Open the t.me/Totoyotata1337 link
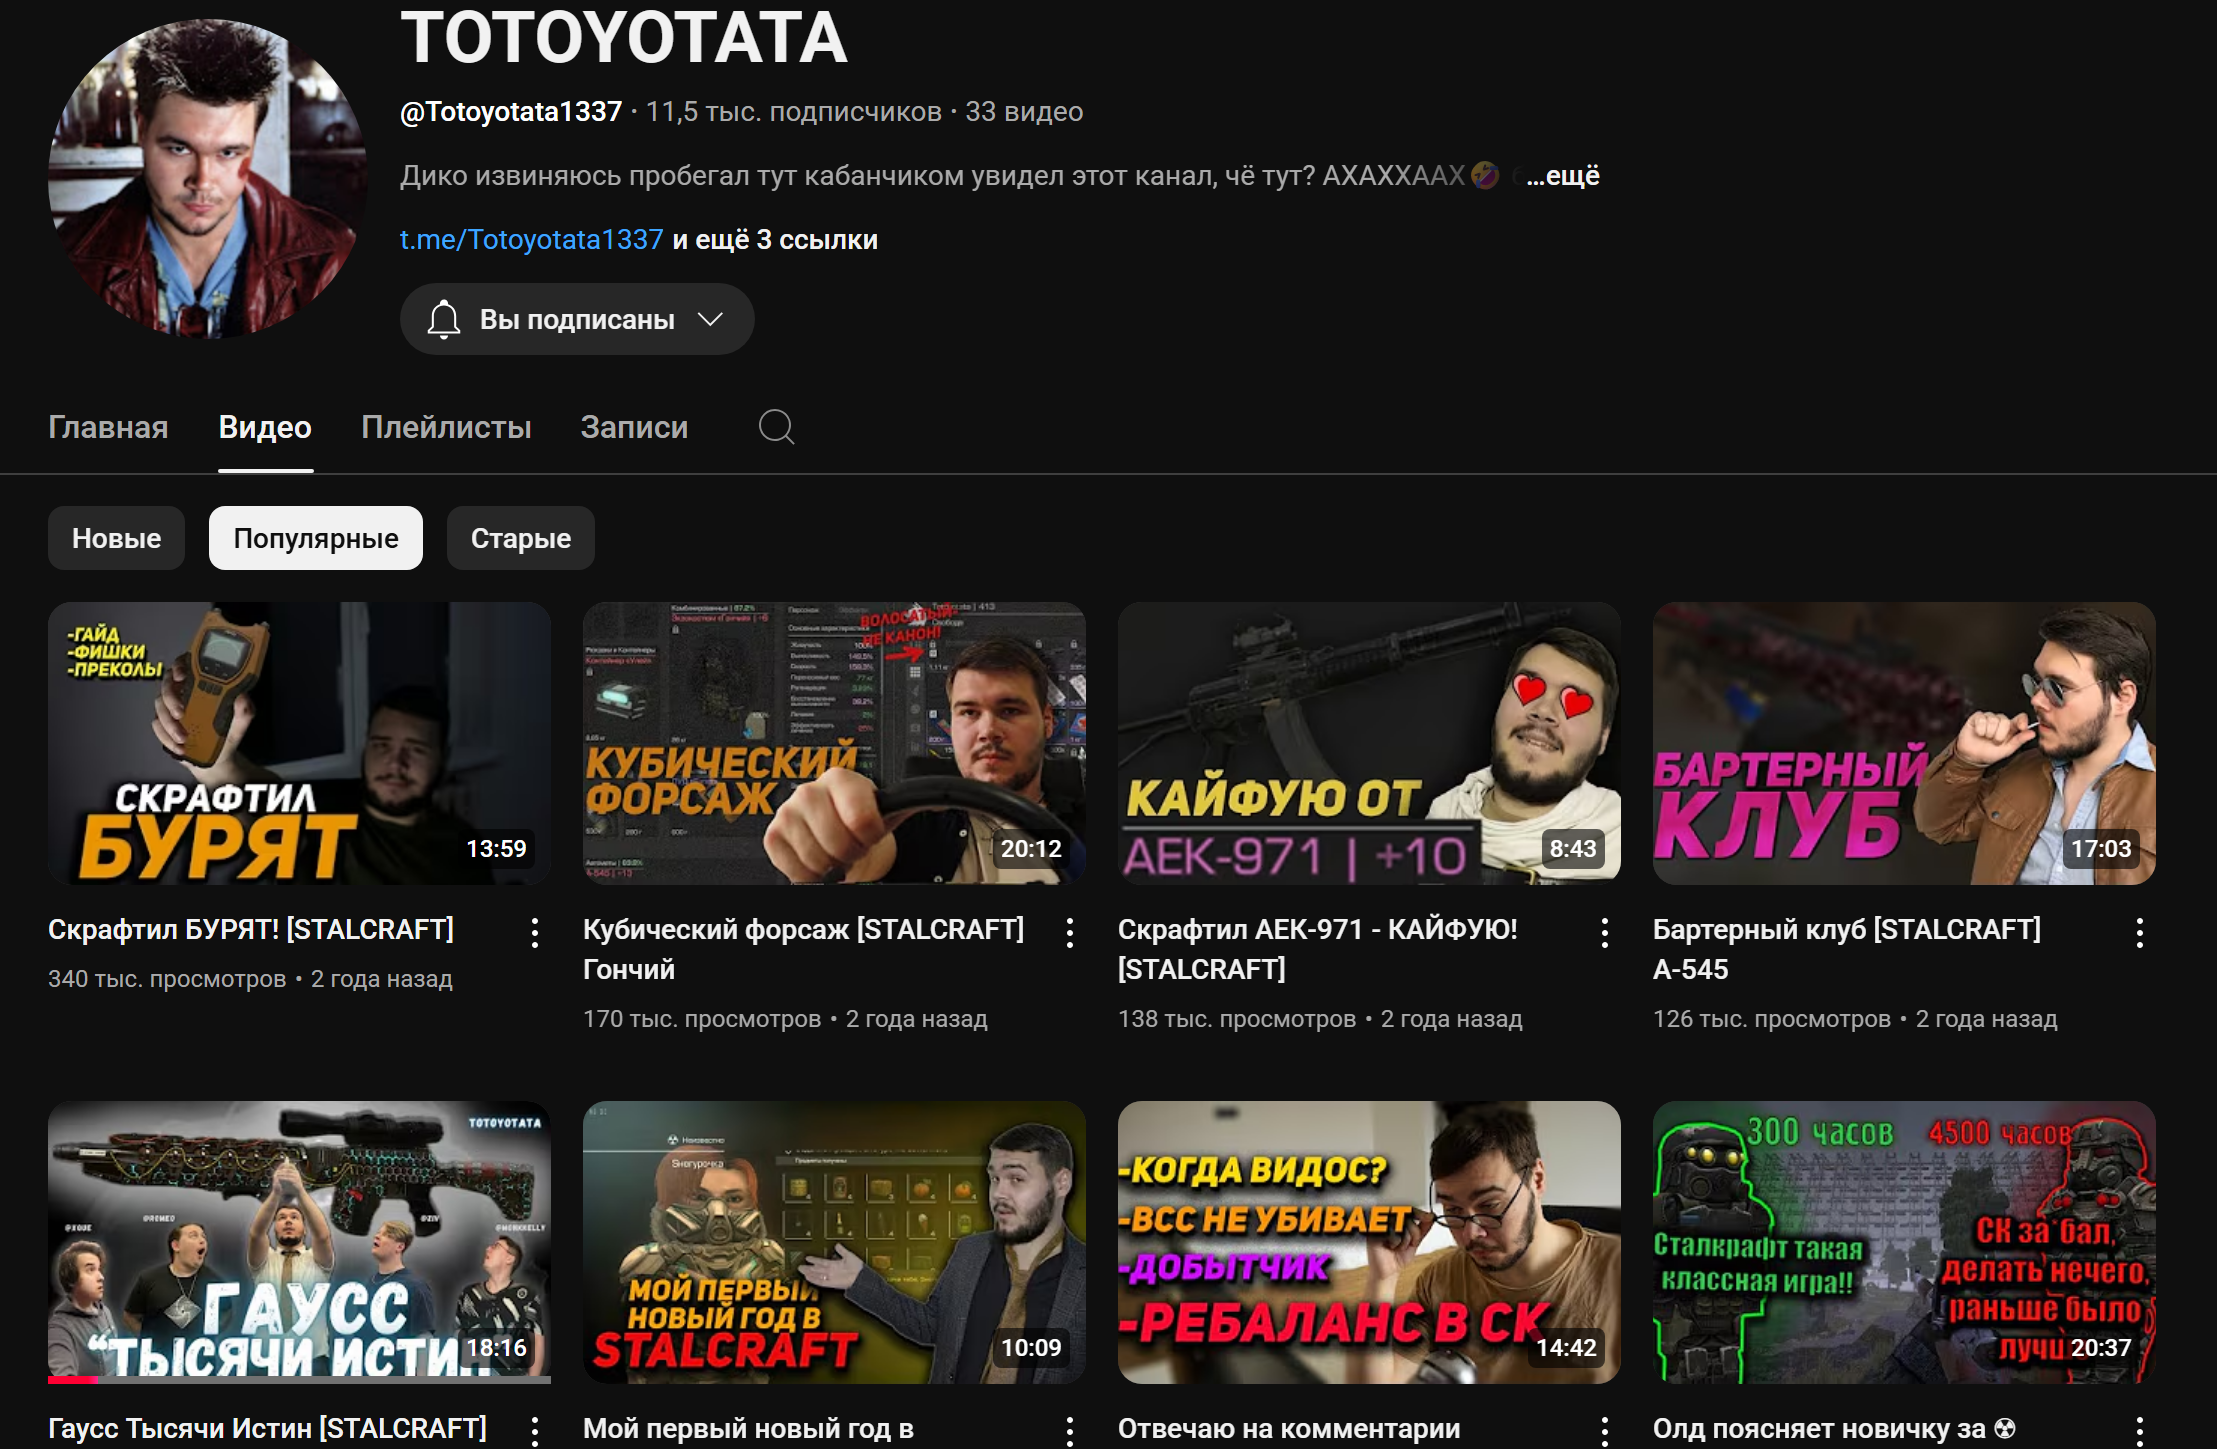Image resolution: width=2217 pixels, height=1449 pixels. tap(531, 240)
